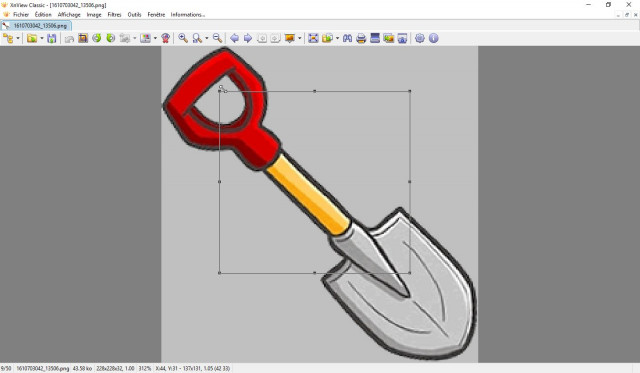Click the Crop selection icon
The image size is (640, 373).
(x=83, y=38)
